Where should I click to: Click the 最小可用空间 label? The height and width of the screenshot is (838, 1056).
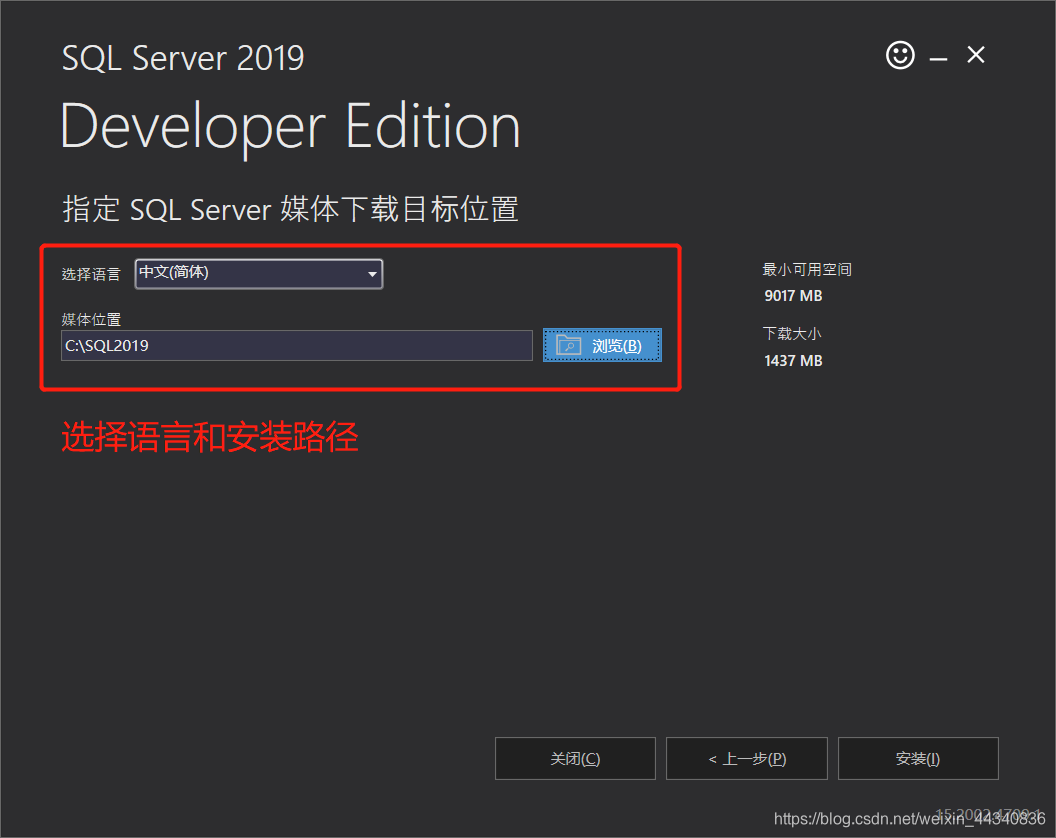coord(807,269)
